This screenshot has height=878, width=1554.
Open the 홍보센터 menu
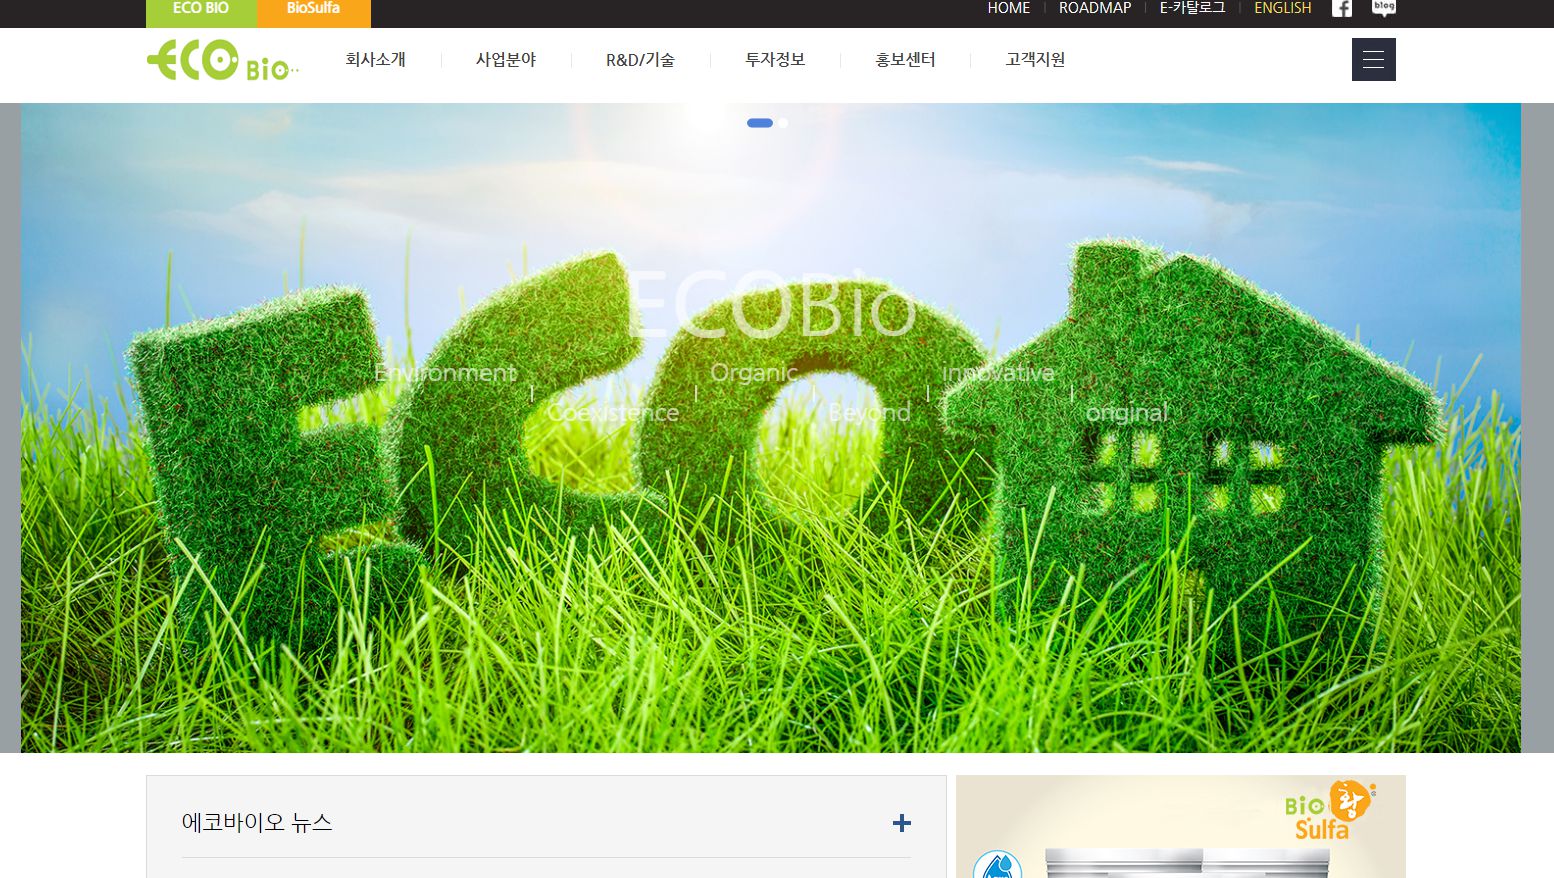tap(904, 60)
